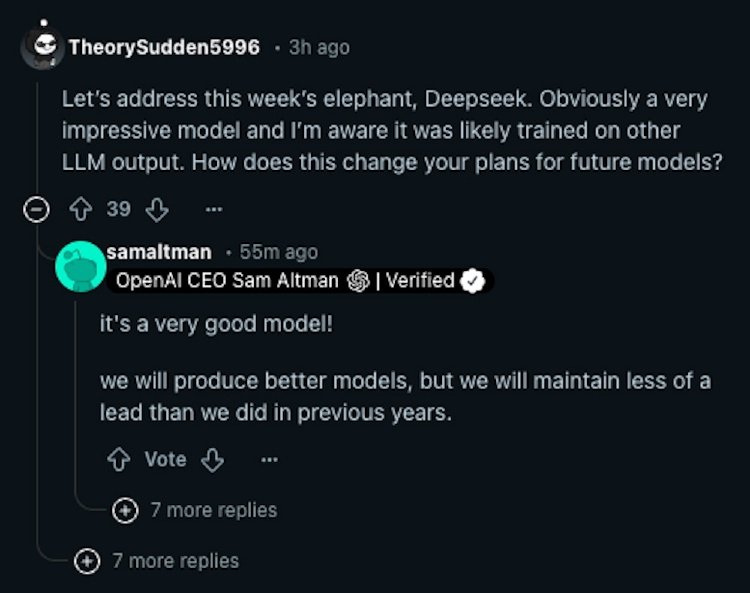Image resolution: width=750 pixels, height=593 pixels.
Task: Click TheorySudden5996's avatar icon
Action: tap(43, 46)
